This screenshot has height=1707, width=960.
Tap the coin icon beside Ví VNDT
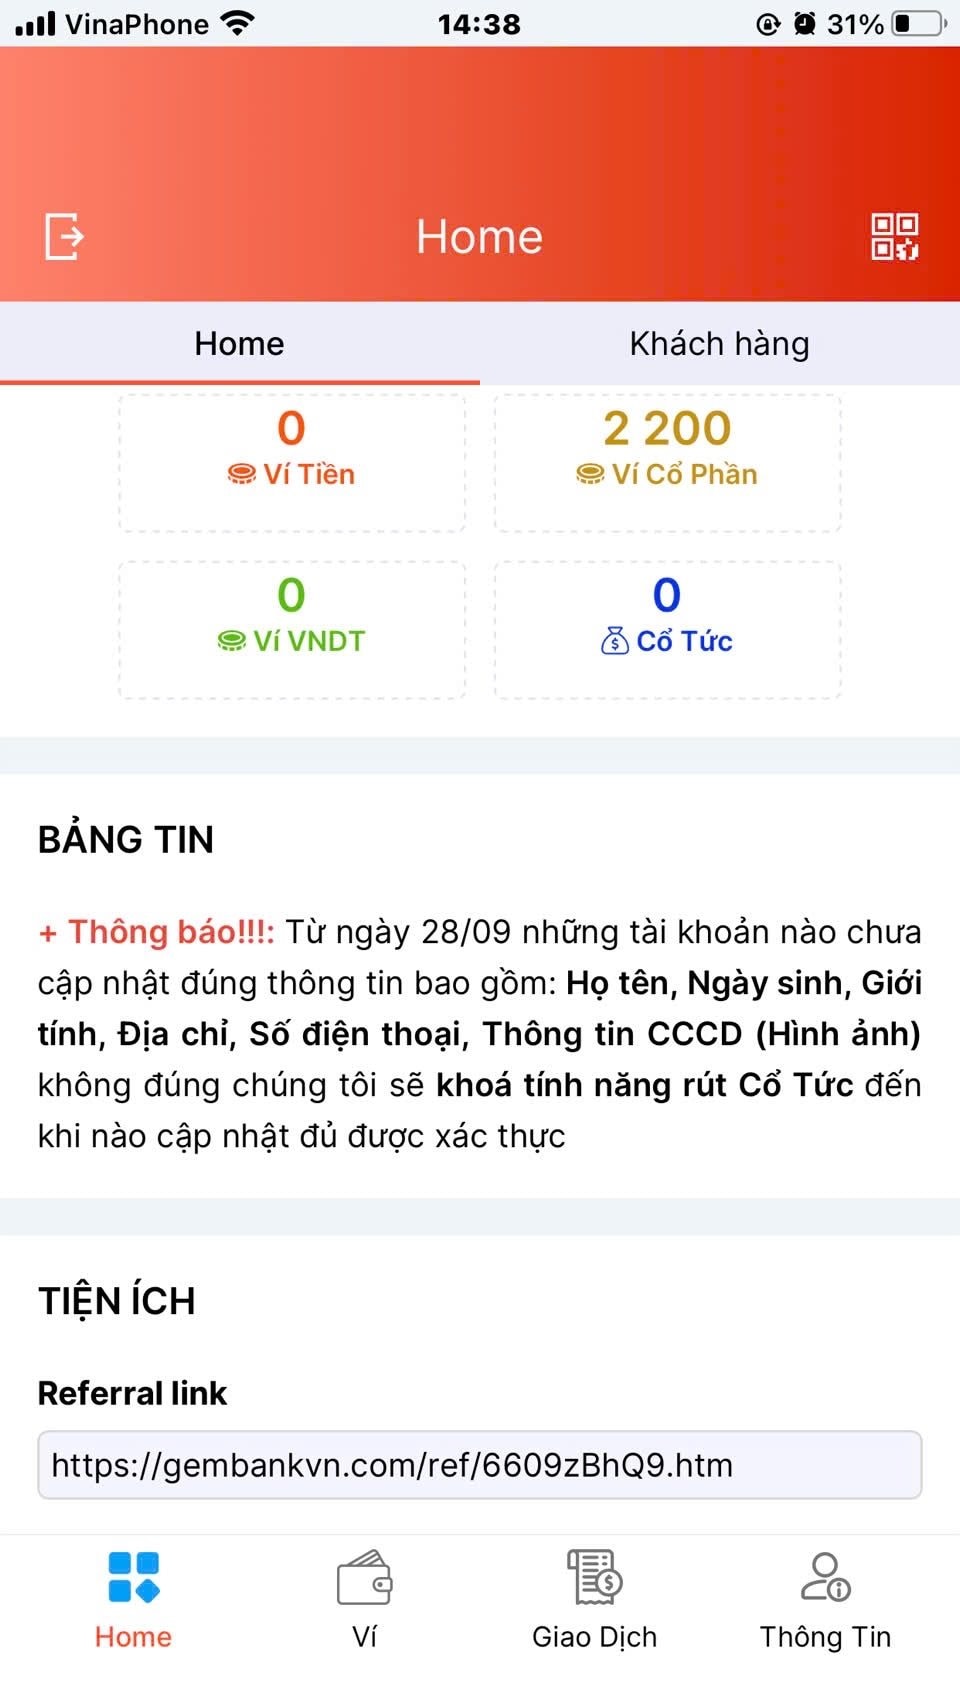click(231, 641)
